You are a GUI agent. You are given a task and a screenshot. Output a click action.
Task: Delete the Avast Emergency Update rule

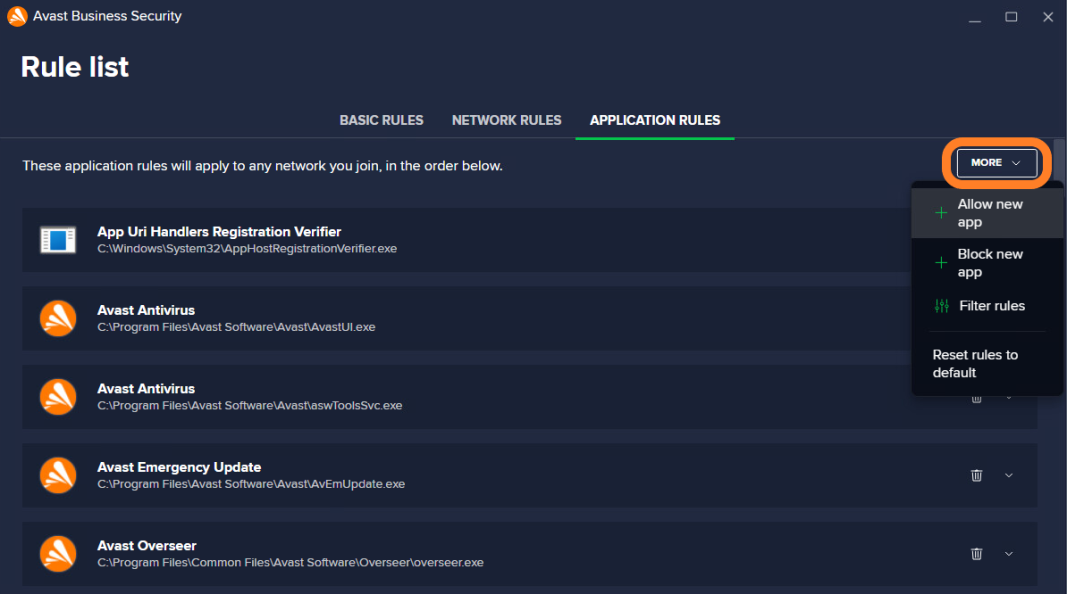976,475
